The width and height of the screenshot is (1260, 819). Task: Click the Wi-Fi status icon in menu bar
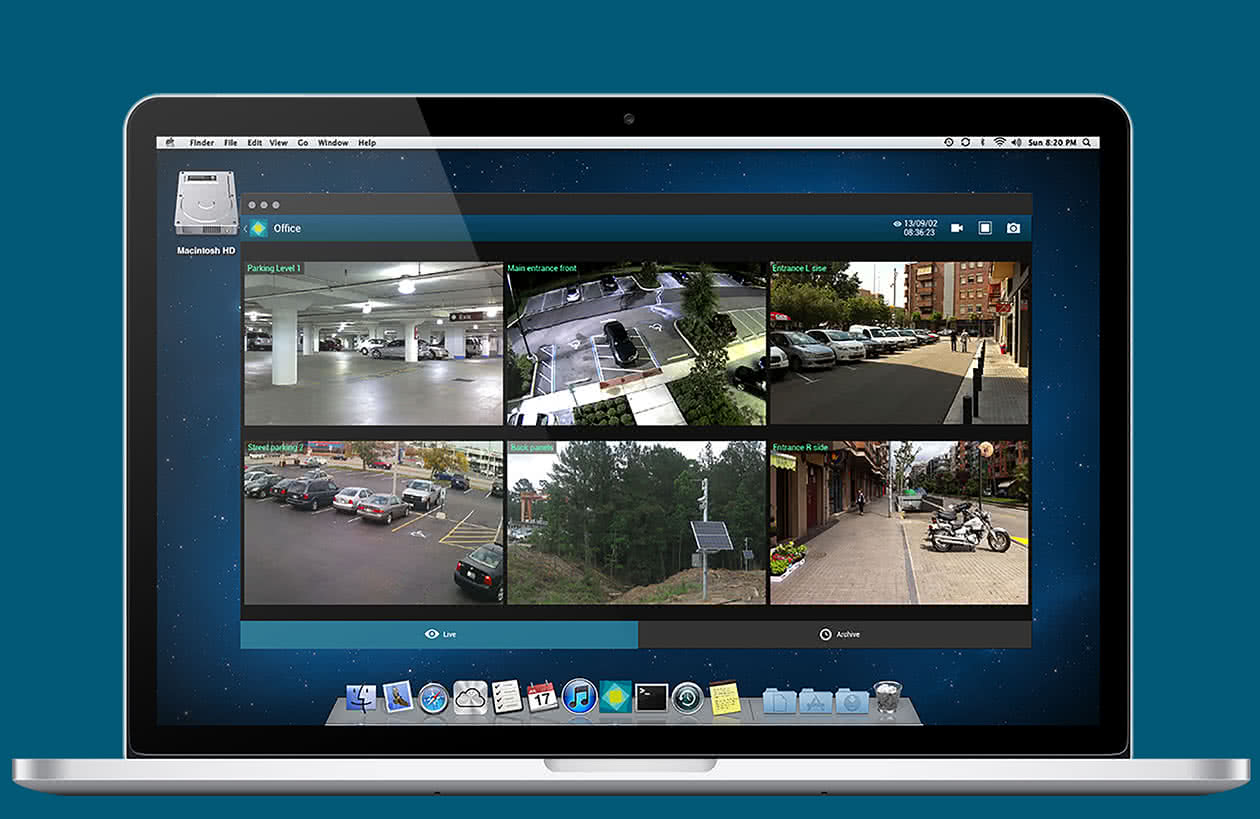tap(998, 143)
